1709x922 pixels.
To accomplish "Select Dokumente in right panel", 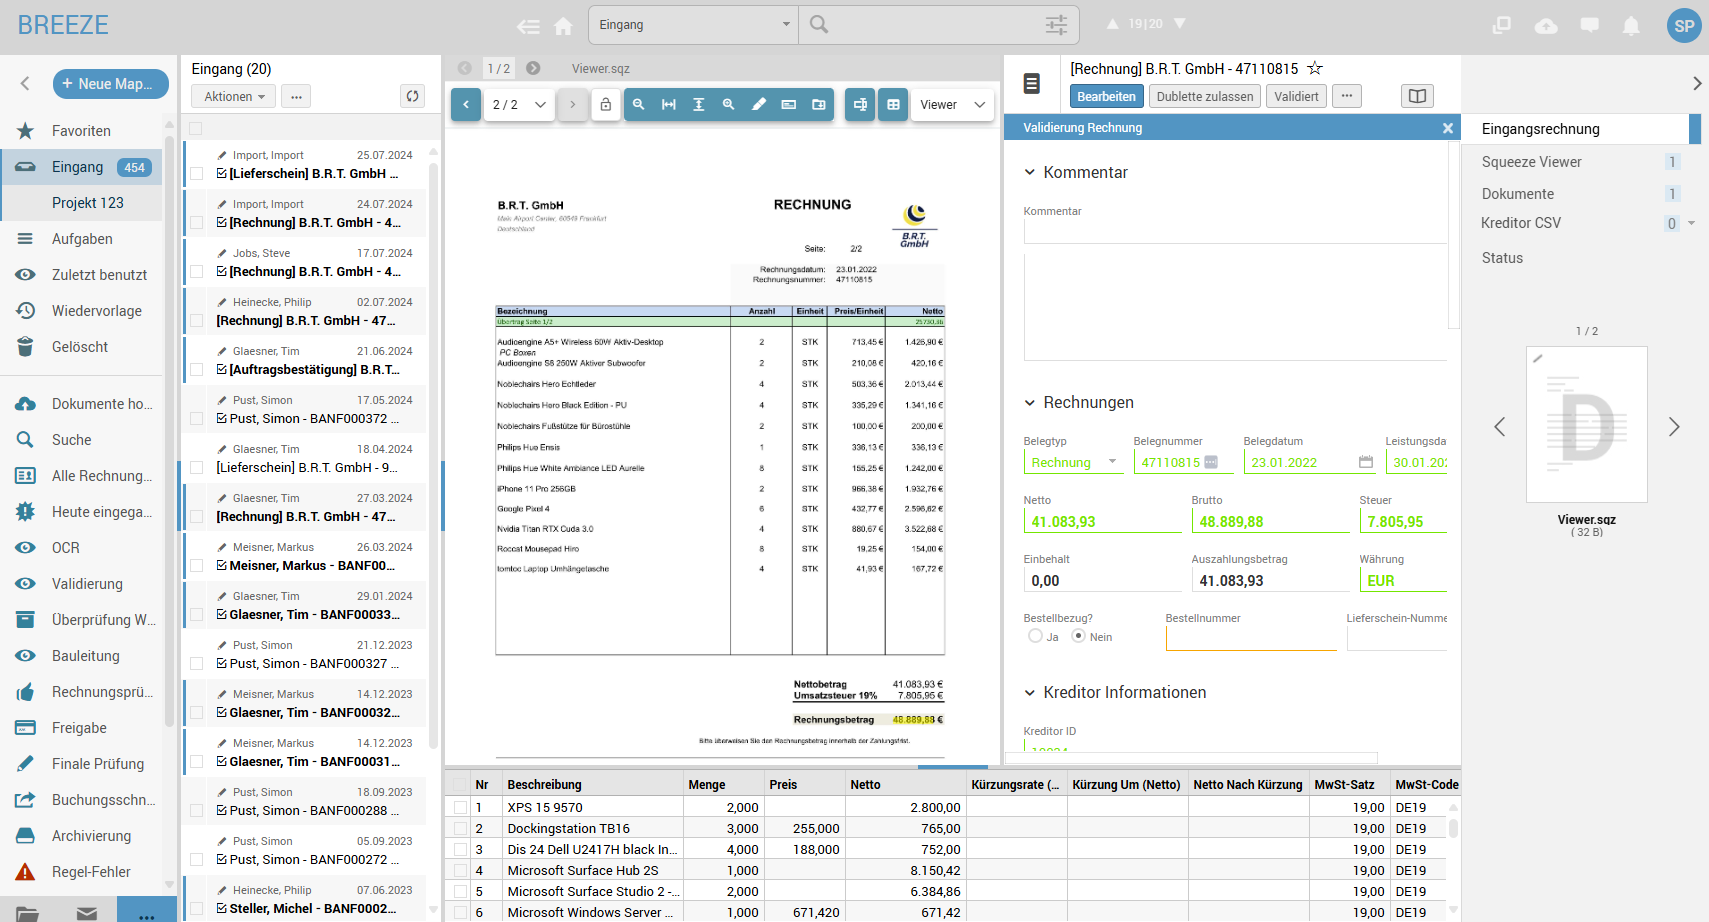I will 1517,194.
